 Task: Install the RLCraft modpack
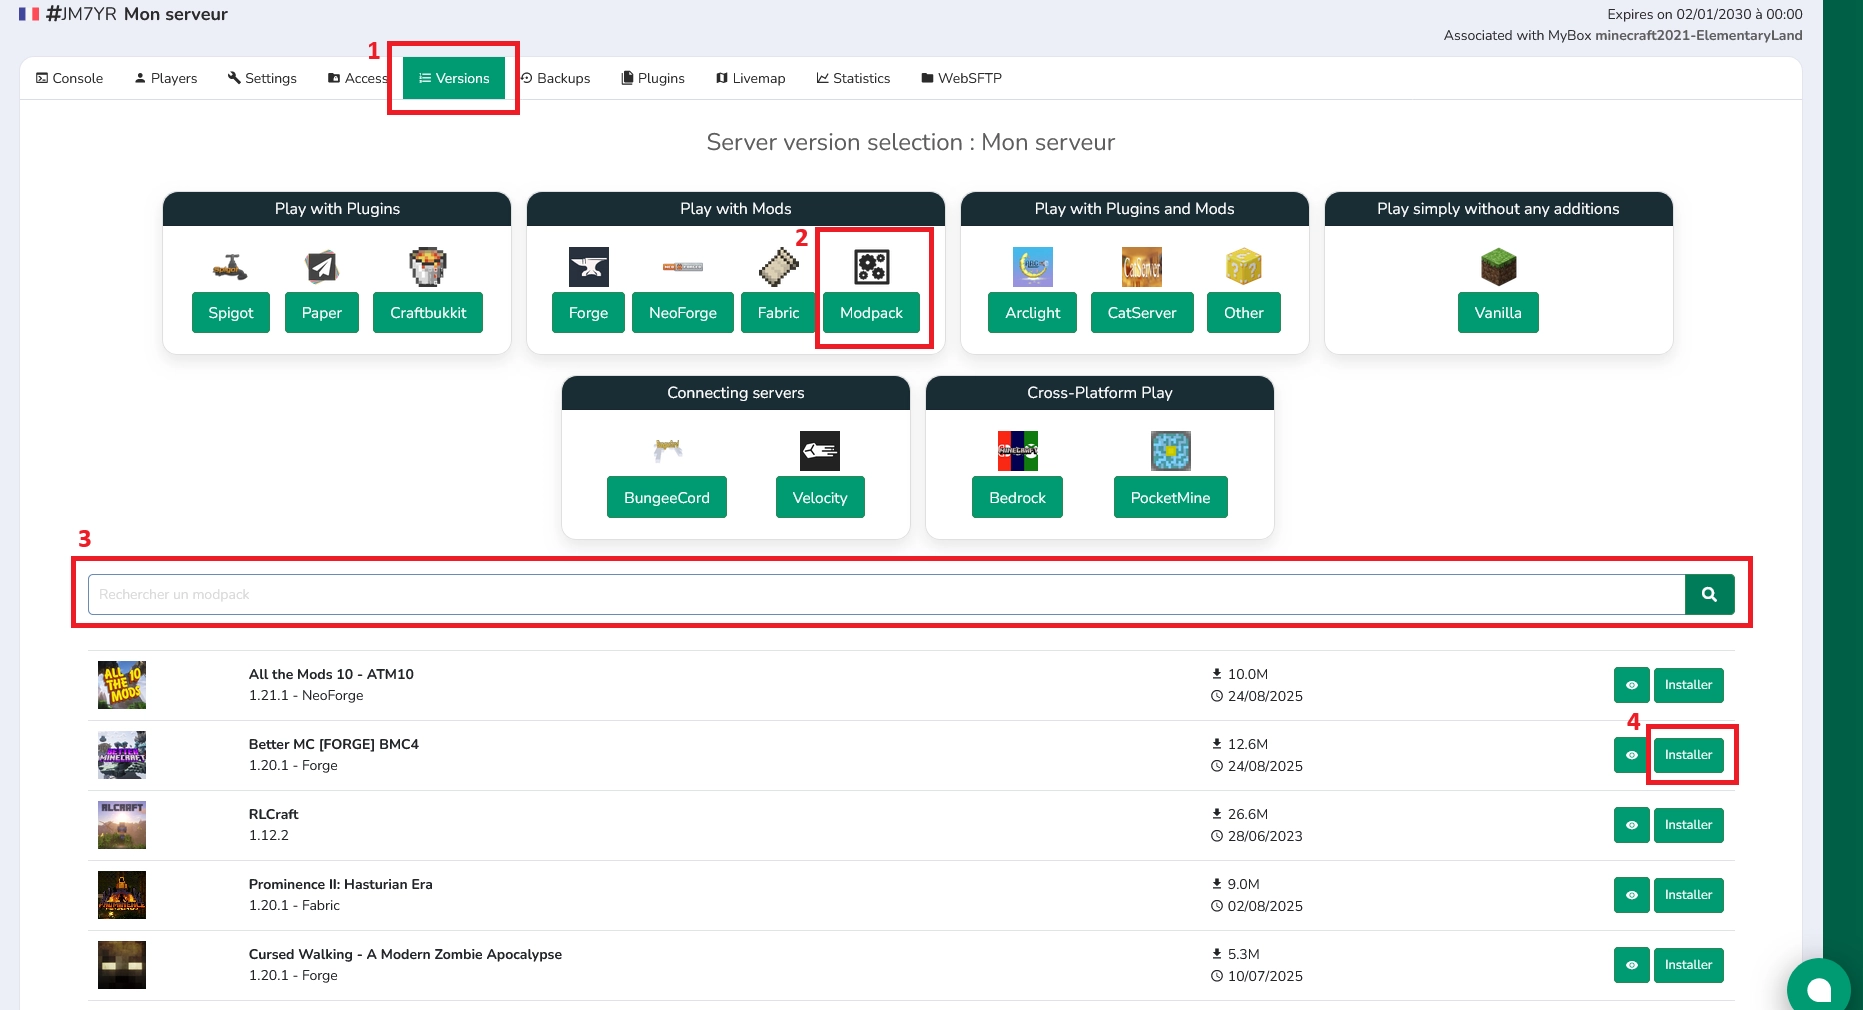1689,825
